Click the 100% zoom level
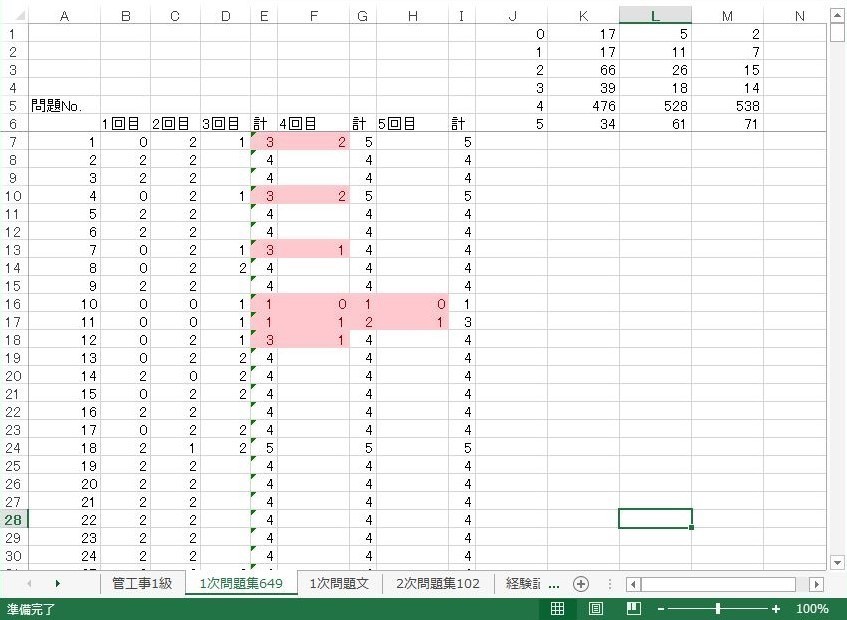The width and height of the screenshot is (847, 620). coord(812,609)
